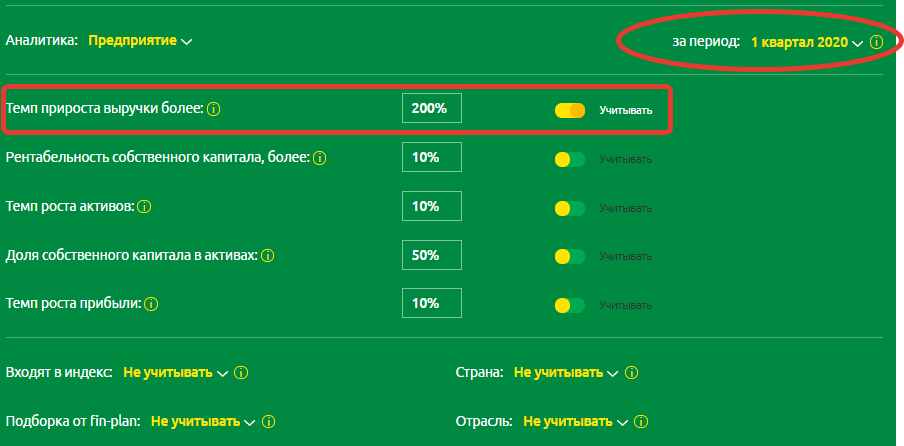Click info icon beside Темп прироста выручки

coord(213,109)
